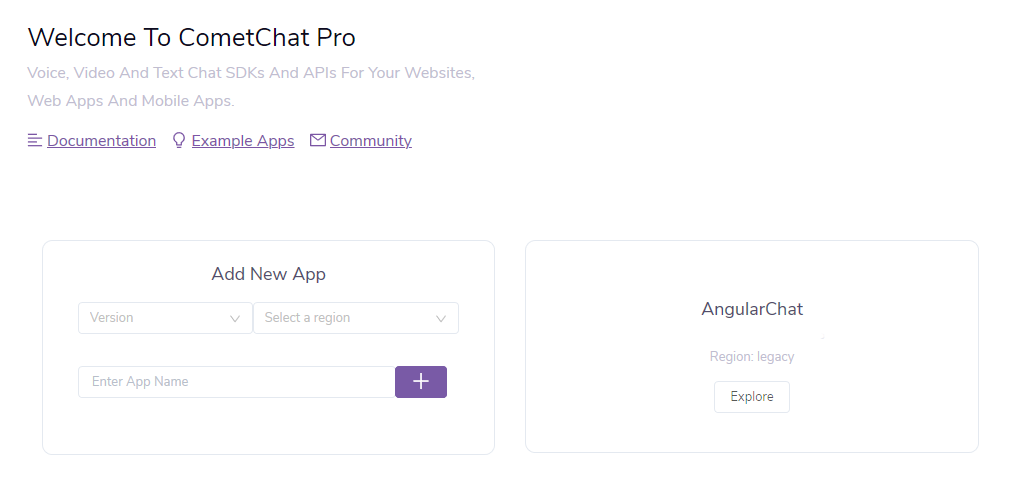Screen dimensions: 1016x492
Task: Visit the Community link
Action: (x=371, y=141)
